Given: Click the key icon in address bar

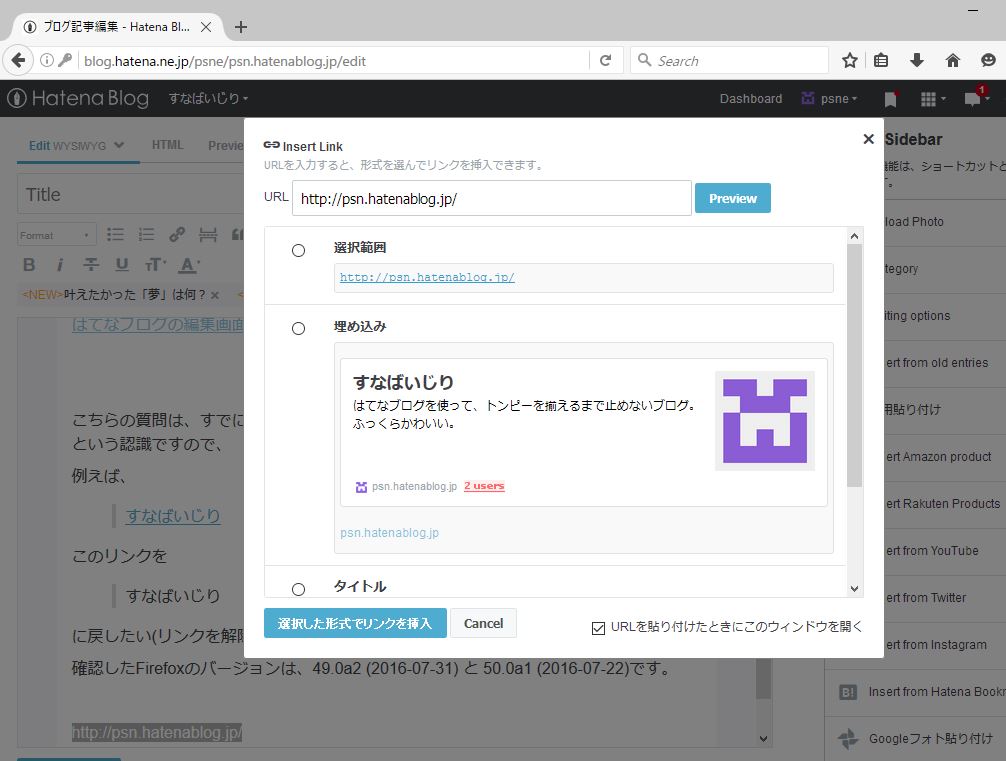Looking at the screenshot, I should pos(65,60).
